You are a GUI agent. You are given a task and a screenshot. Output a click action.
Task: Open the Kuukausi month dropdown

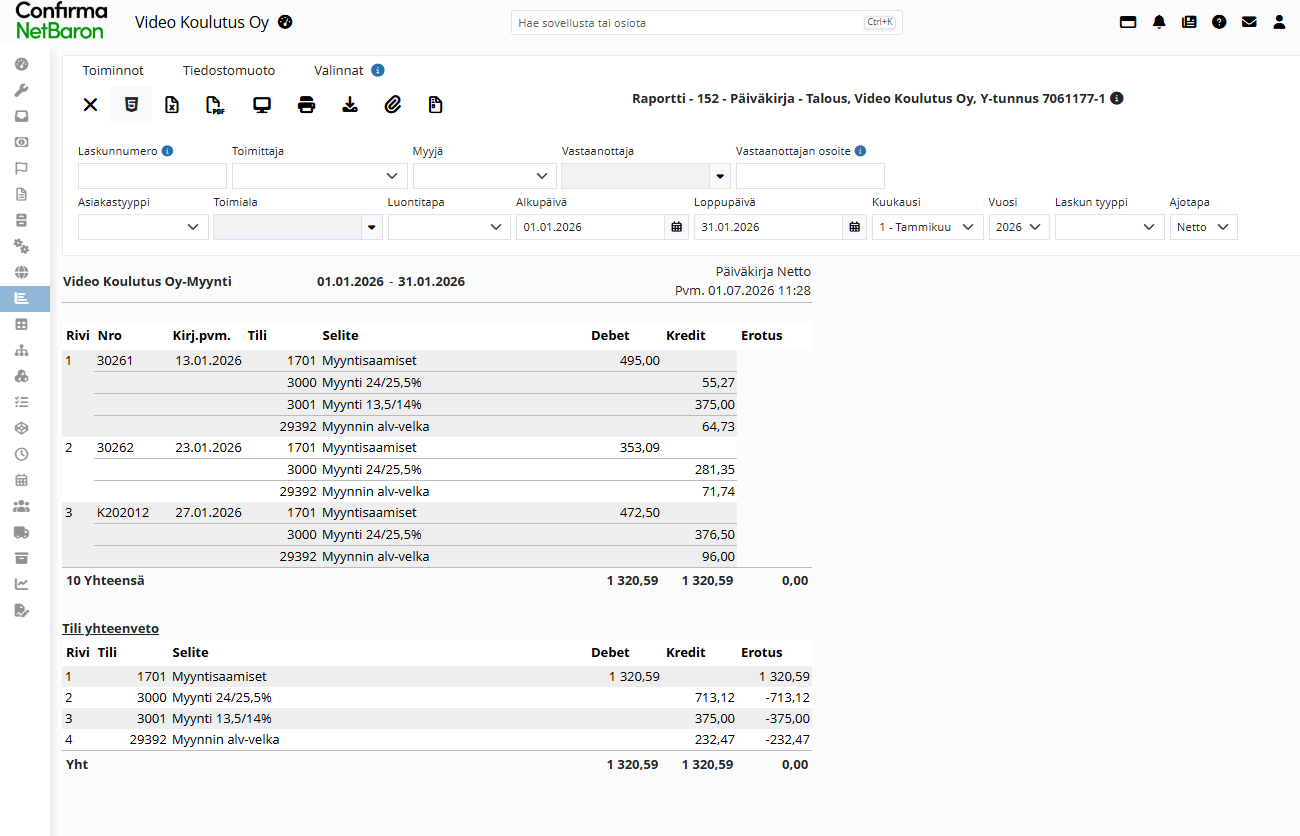(x=927, y=227)
